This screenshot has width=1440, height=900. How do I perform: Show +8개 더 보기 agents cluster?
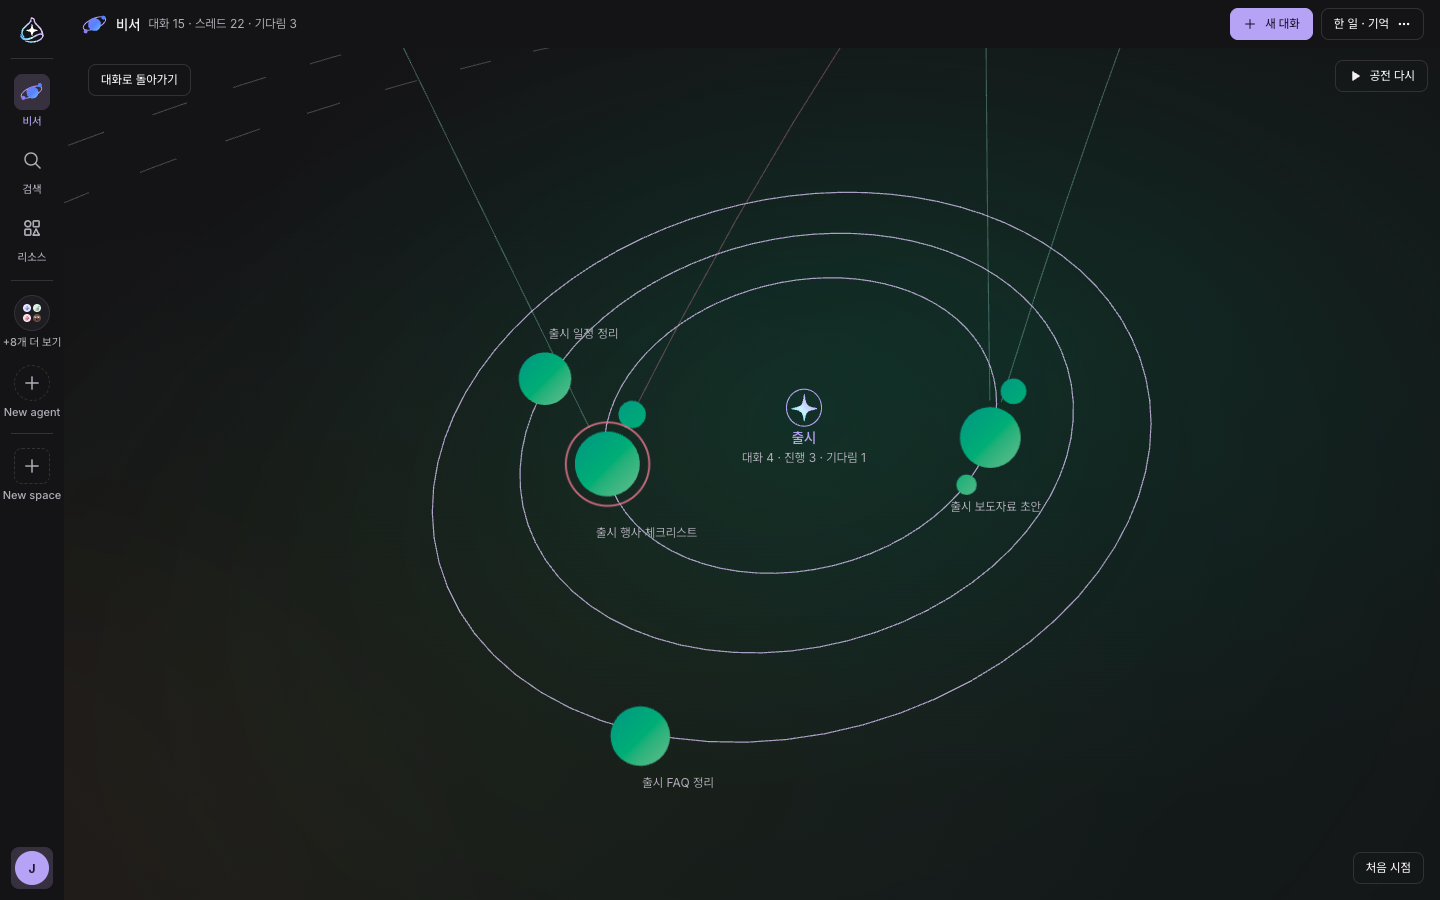(x=32, y=313)
